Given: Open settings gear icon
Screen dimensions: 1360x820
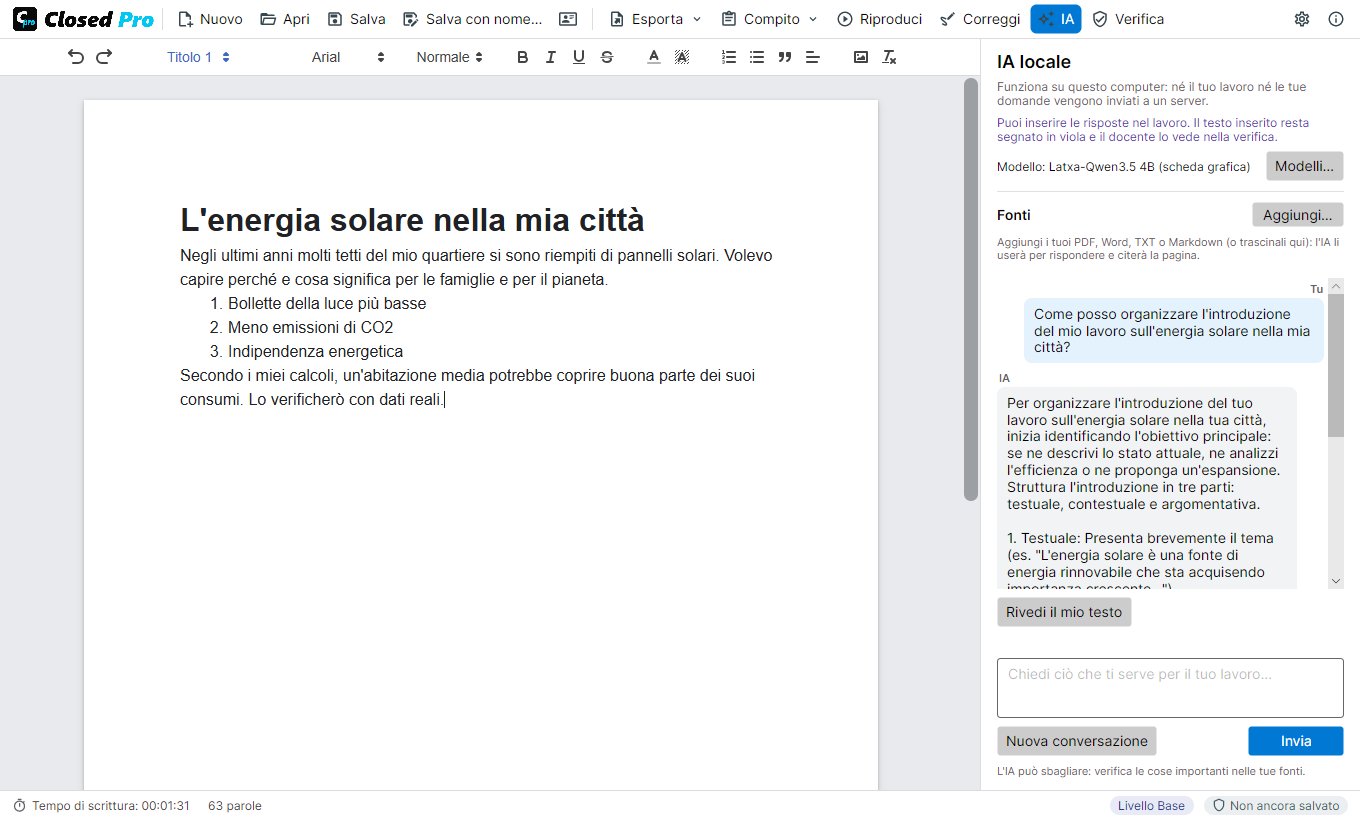Looking at the screenshot, I should (1302, 19).
